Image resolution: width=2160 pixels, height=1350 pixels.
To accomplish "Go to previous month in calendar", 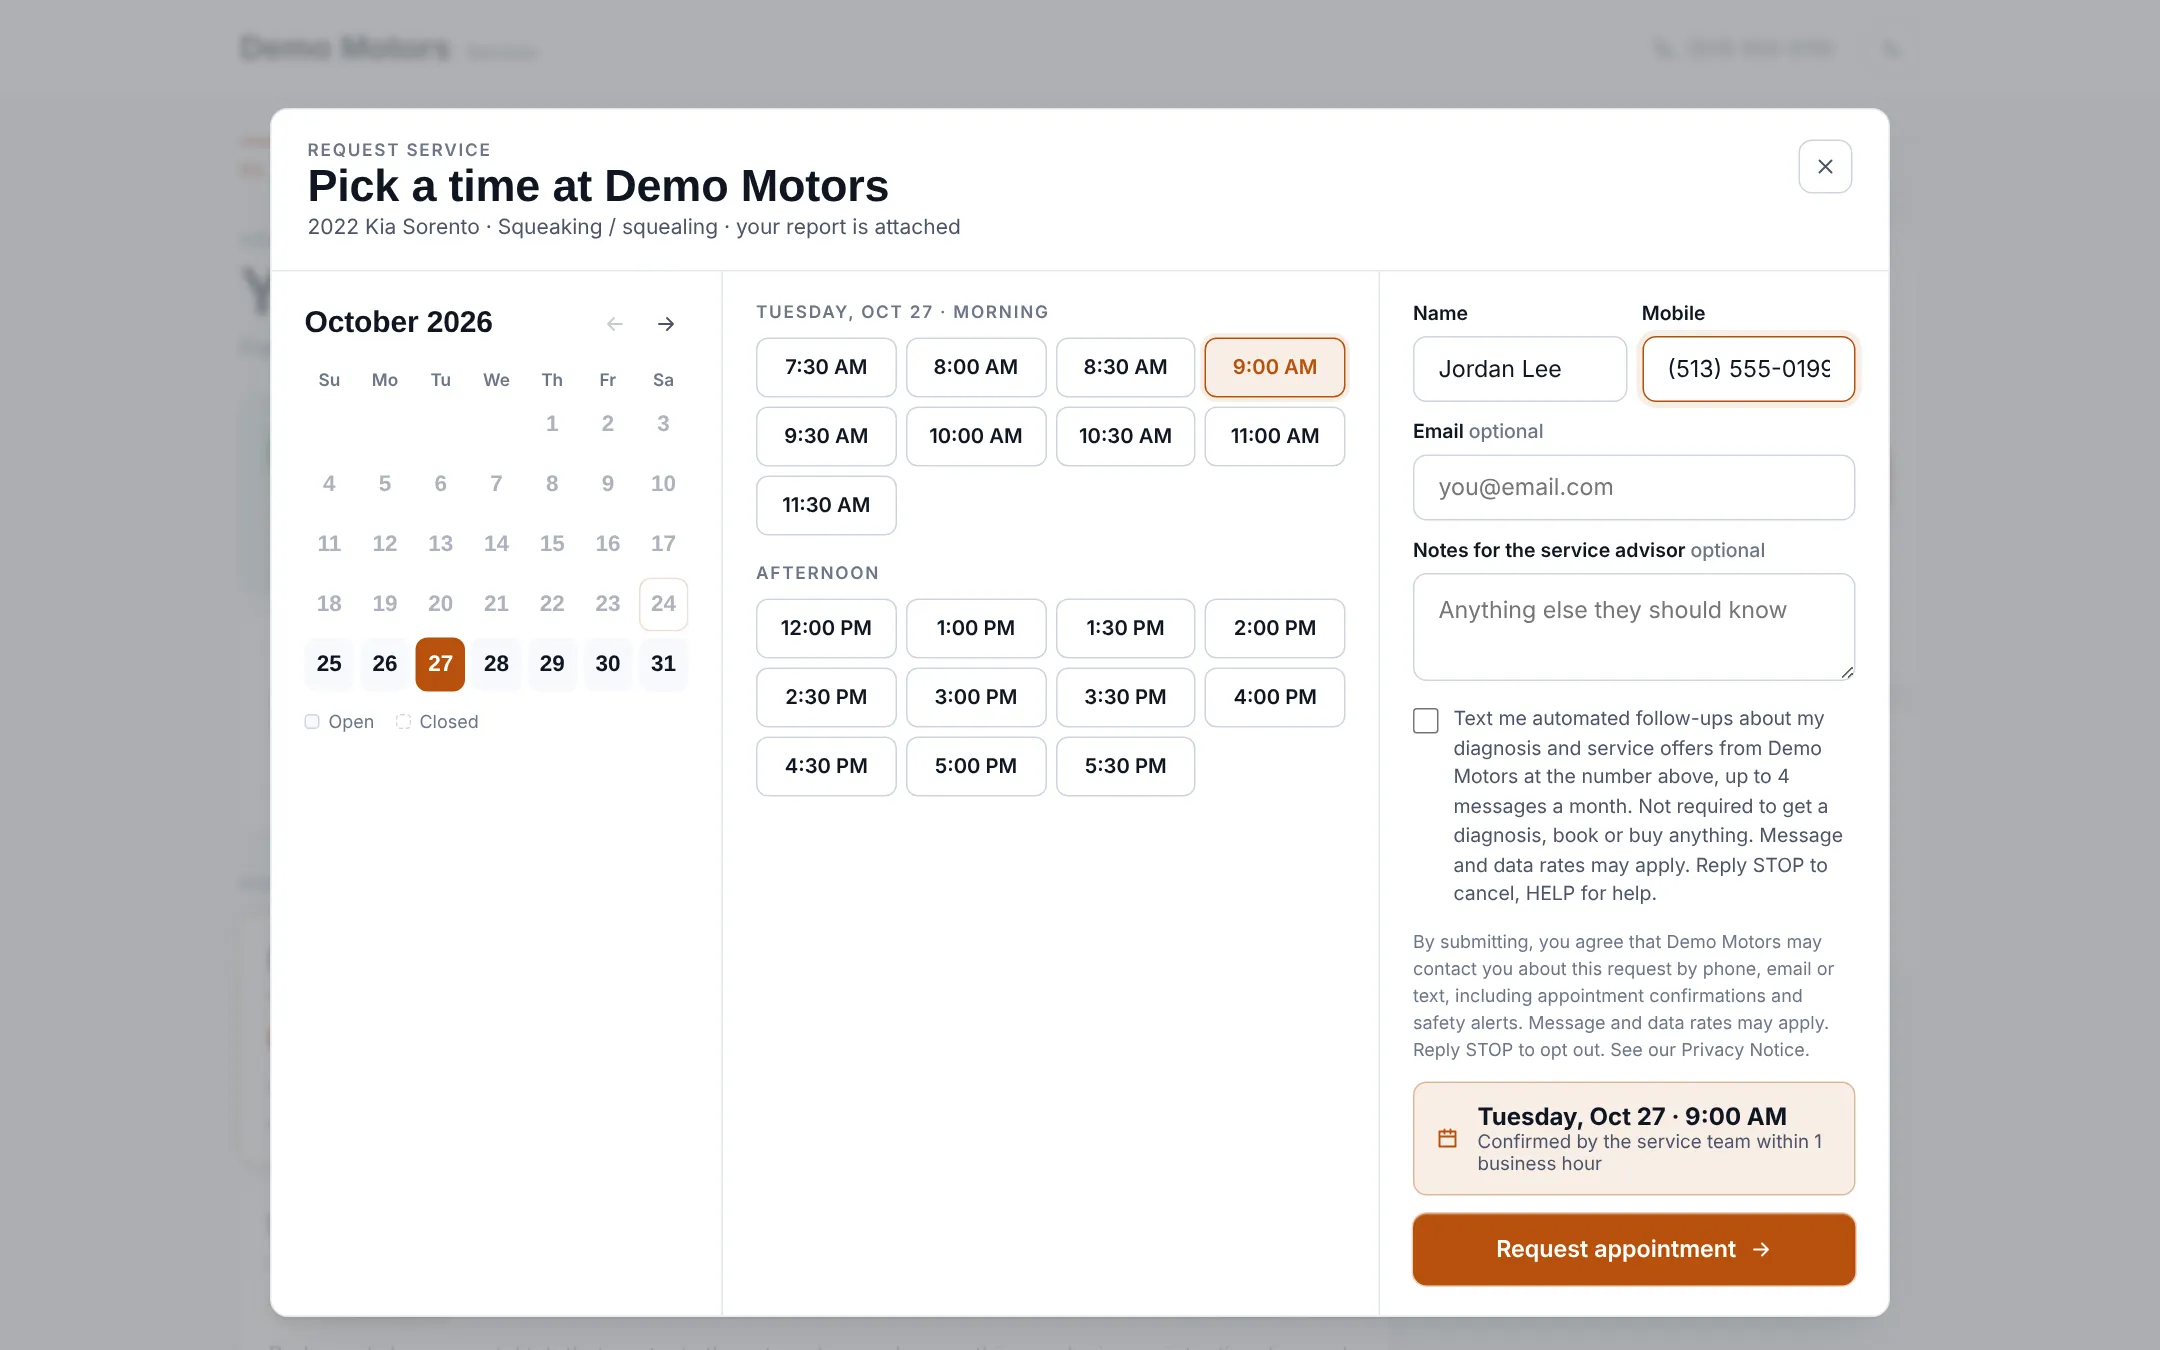I will click(615, 323).
